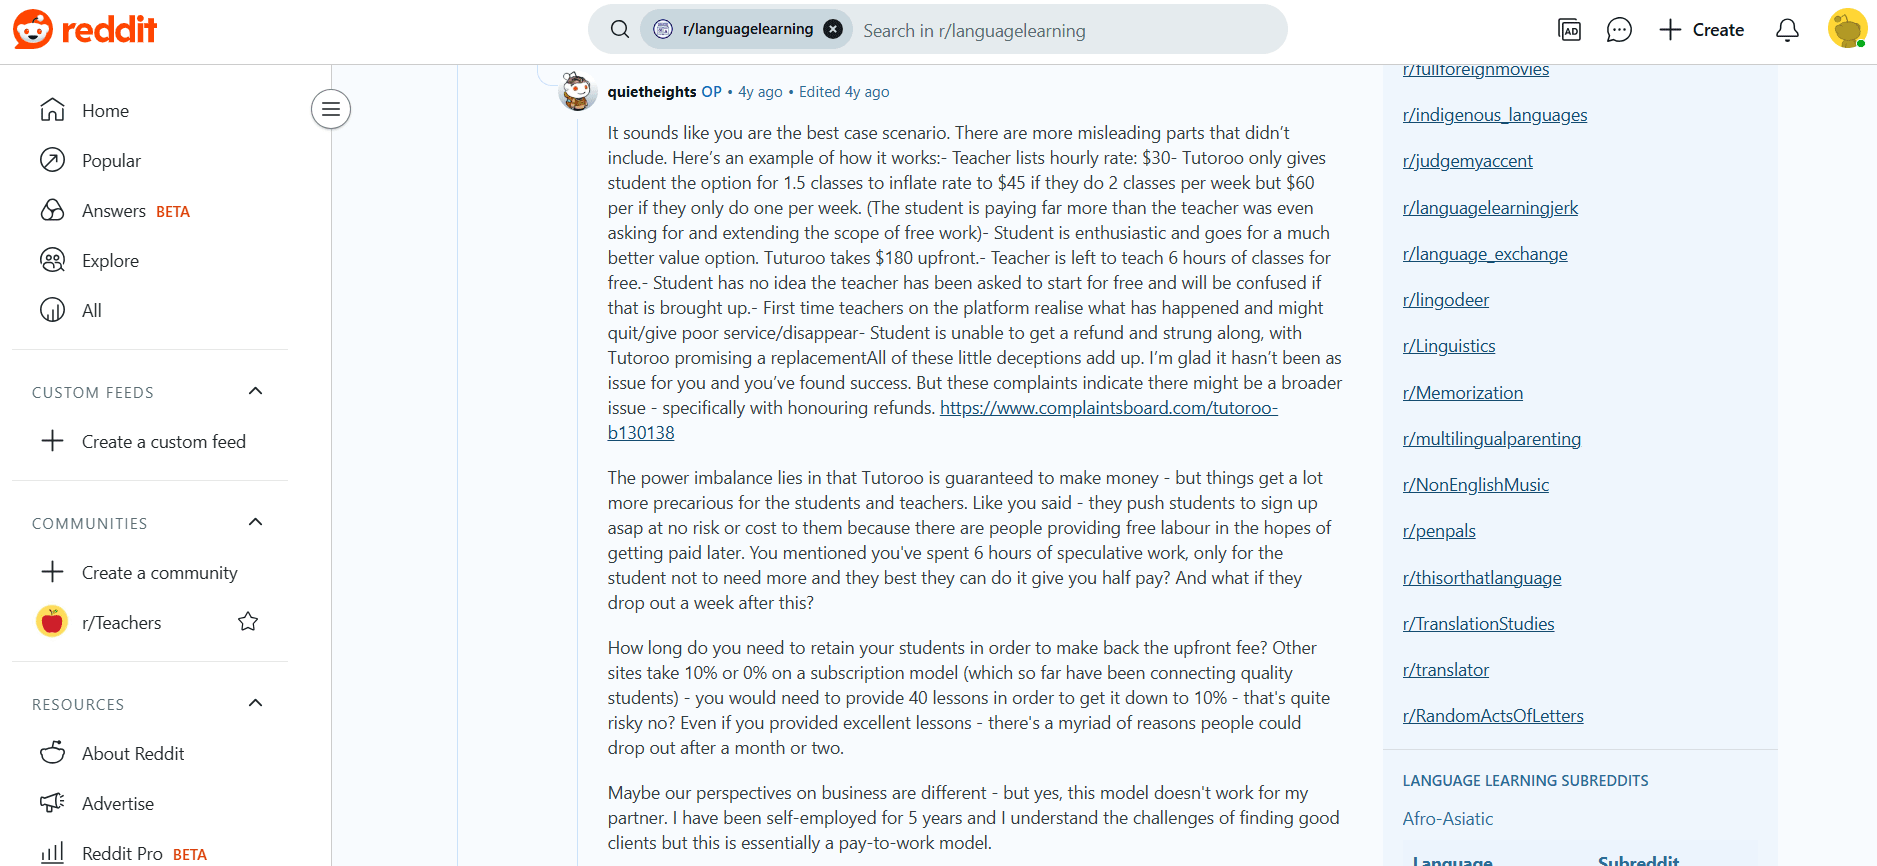Collapse the left navigation sidebar
The height and width of the screenshot is (866, 1877).
331,109
